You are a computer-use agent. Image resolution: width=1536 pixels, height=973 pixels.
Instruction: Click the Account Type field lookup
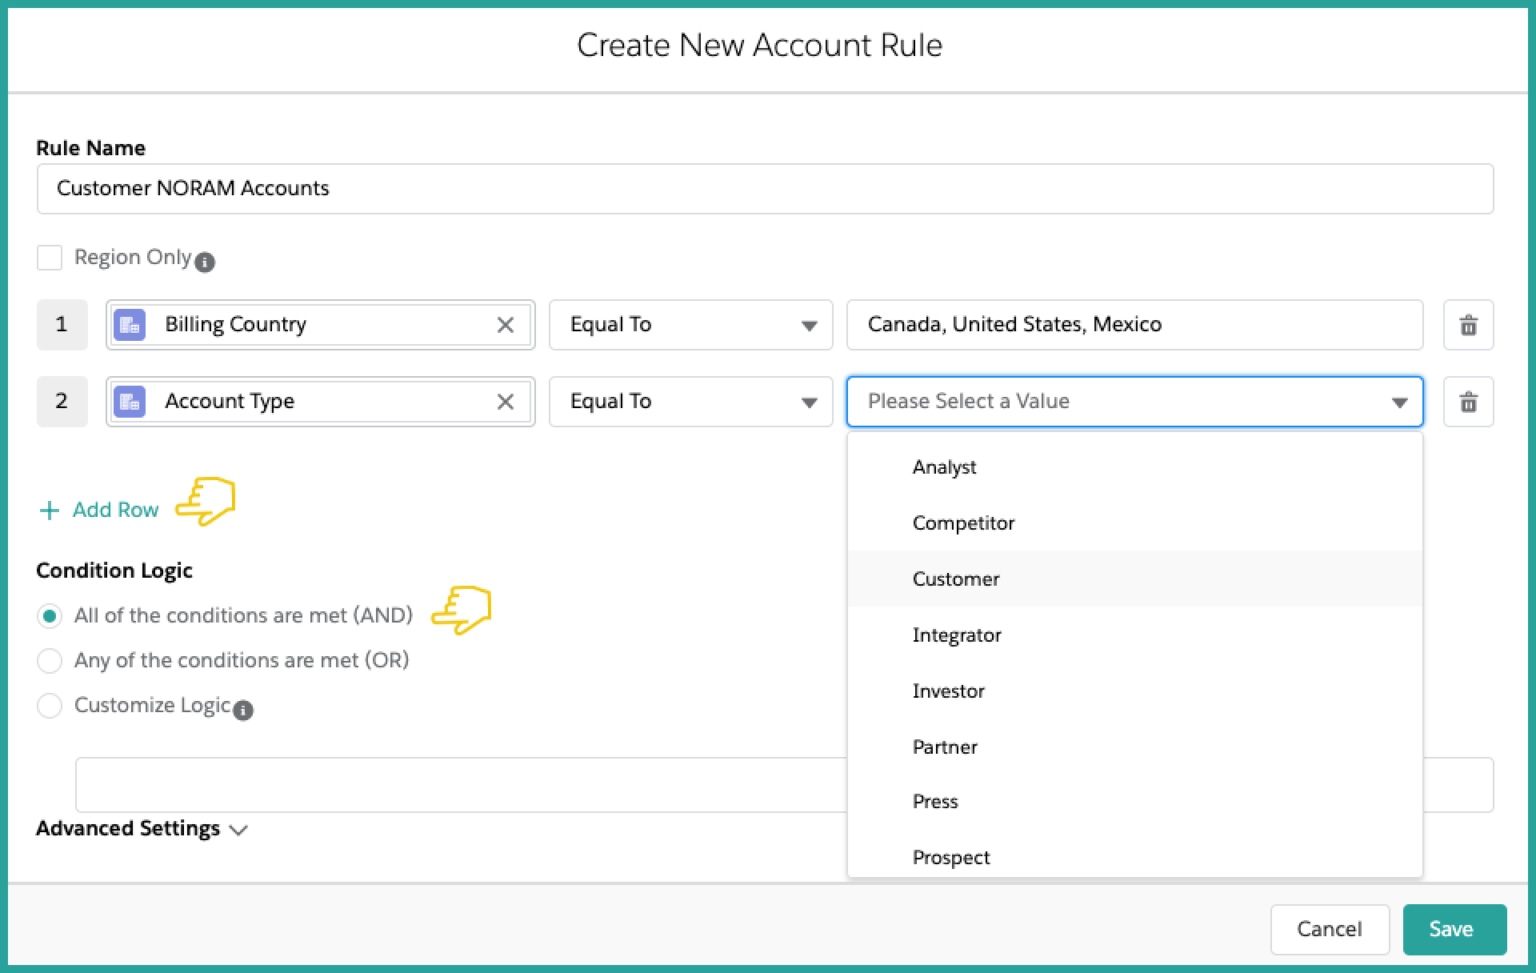coord(320,402)
